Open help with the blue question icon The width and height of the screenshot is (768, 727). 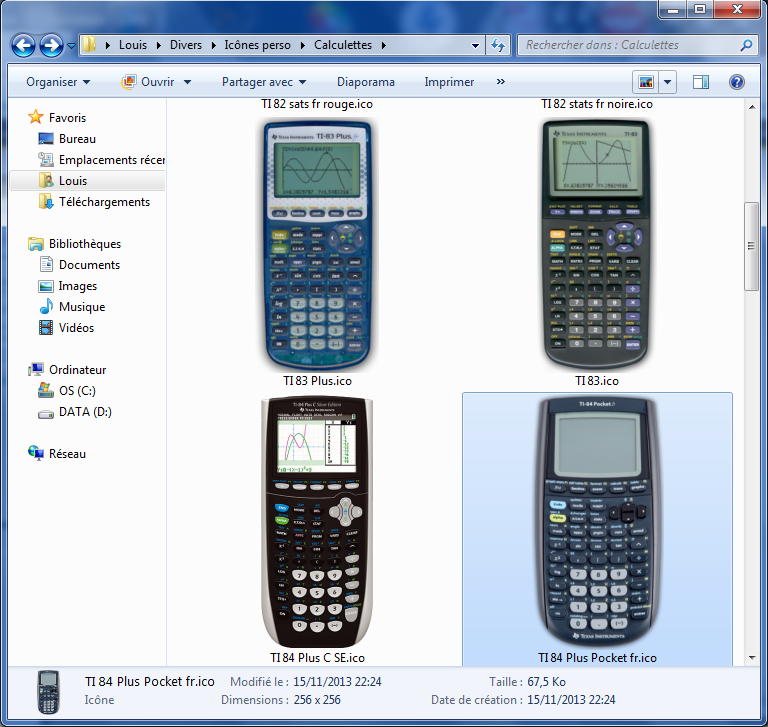(x=737, y=82)
